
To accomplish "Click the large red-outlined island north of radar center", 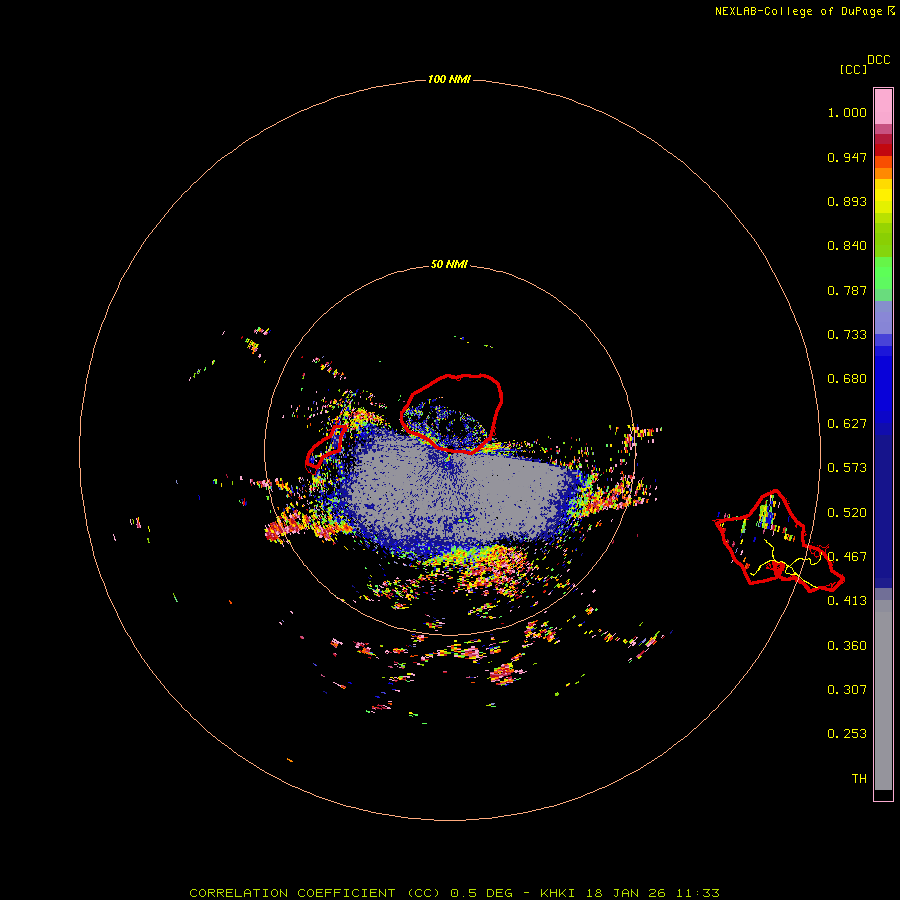I will coord(452,413).
